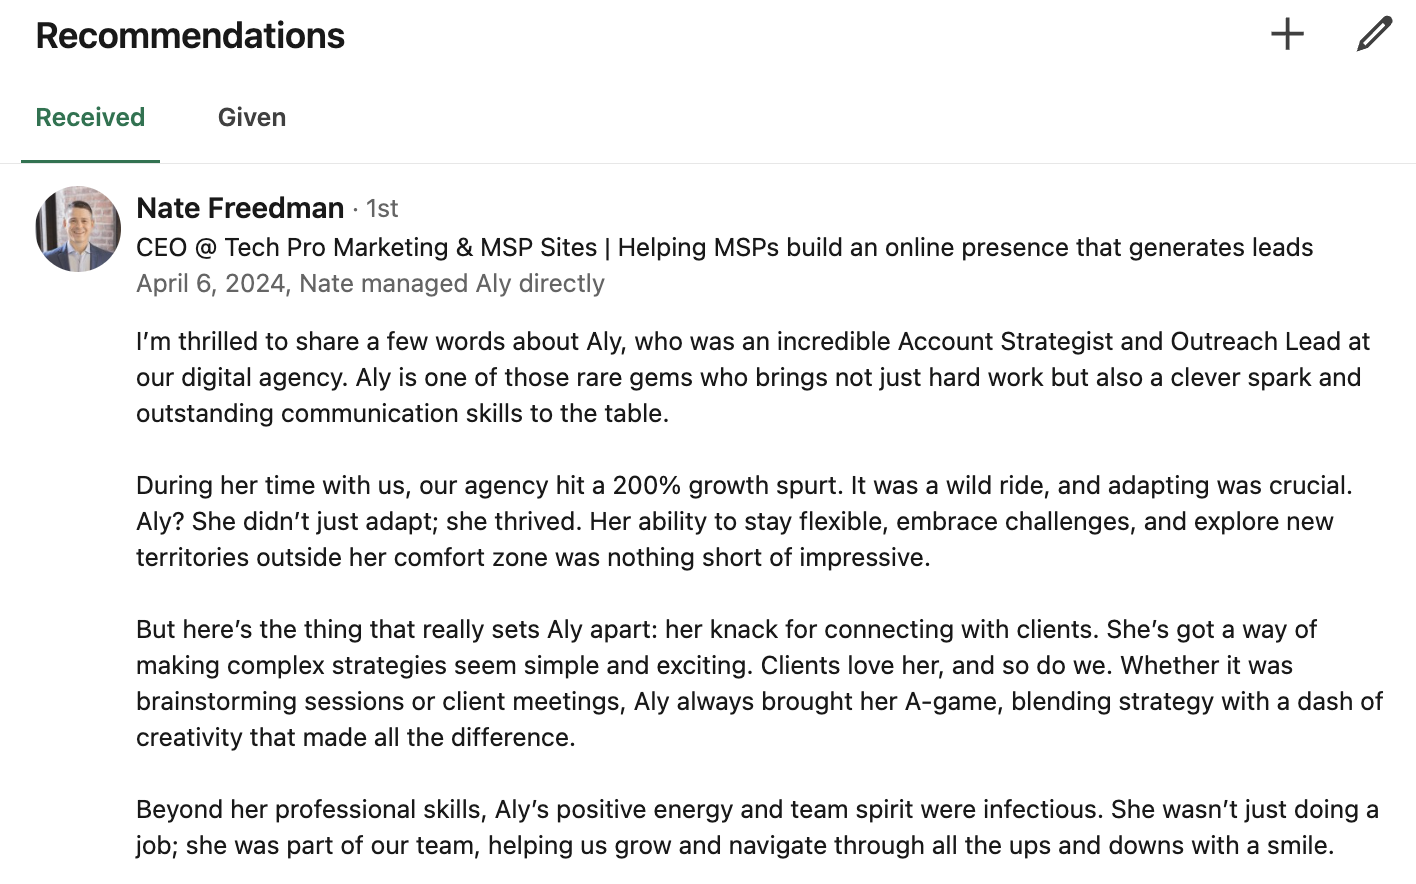Select the Received tab

pos(89,117)
